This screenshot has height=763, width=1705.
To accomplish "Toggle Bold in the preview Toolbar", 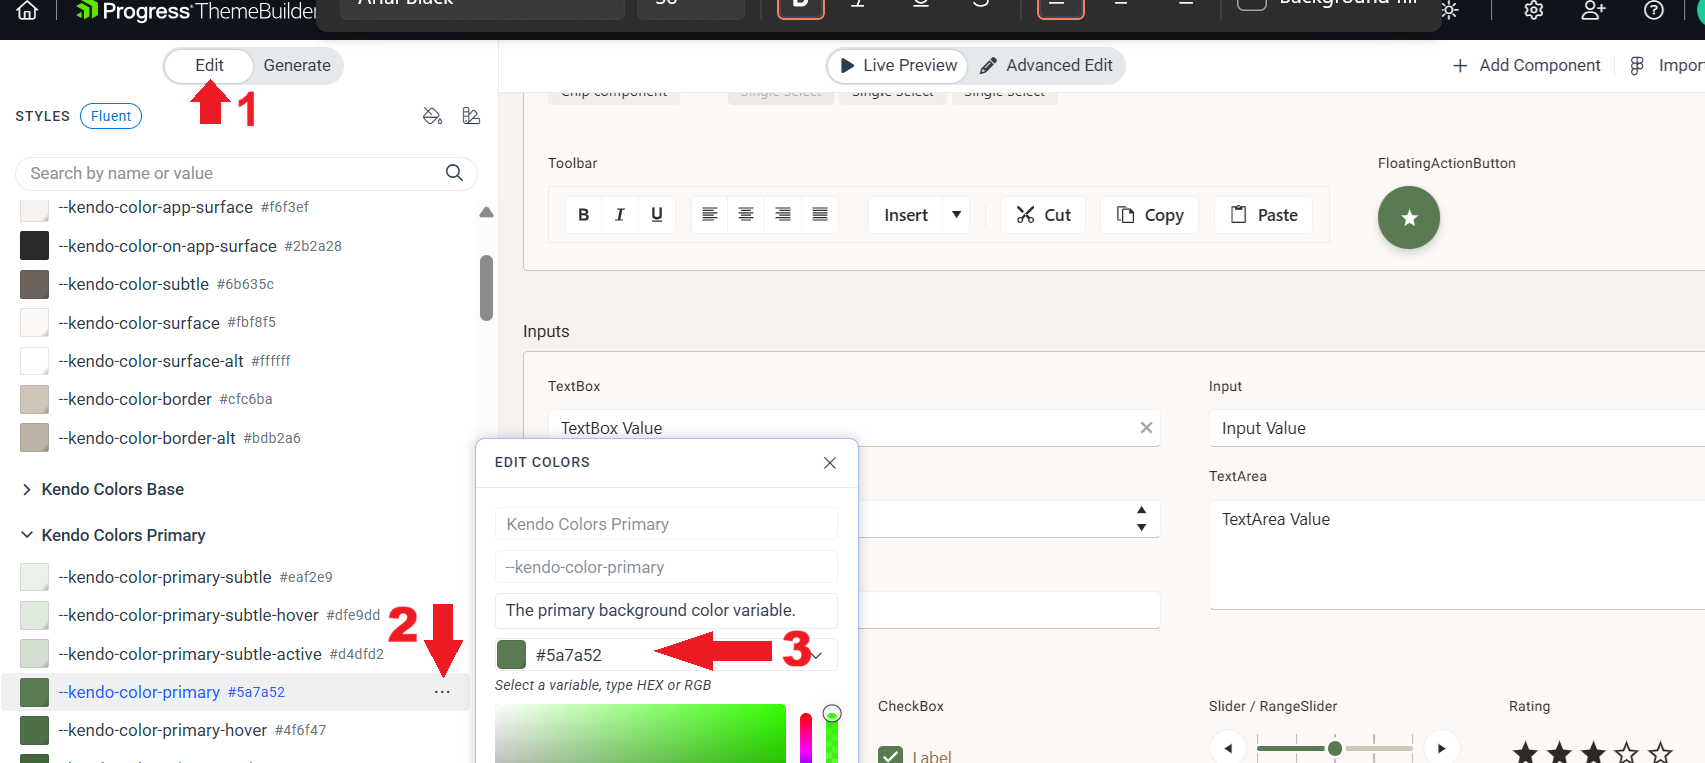I will coord(584,215).
